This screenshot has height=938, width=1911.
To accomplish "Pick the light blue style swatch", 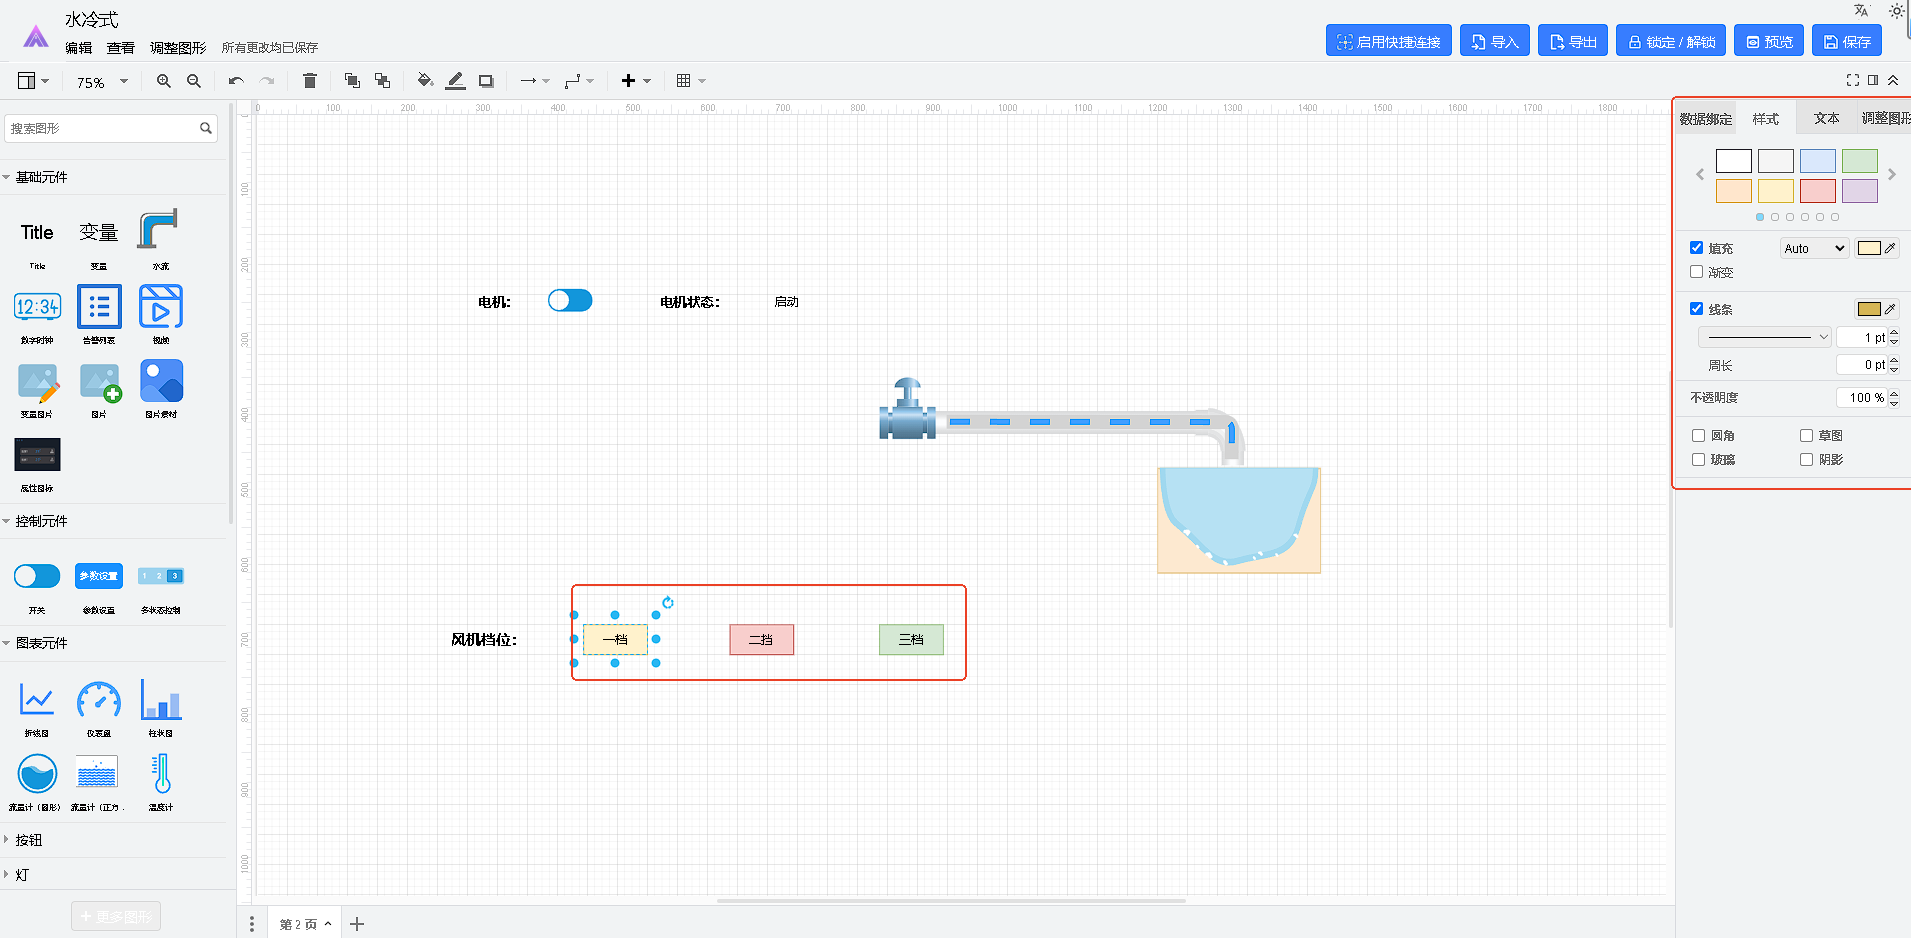I will [x=1817, y=161].
